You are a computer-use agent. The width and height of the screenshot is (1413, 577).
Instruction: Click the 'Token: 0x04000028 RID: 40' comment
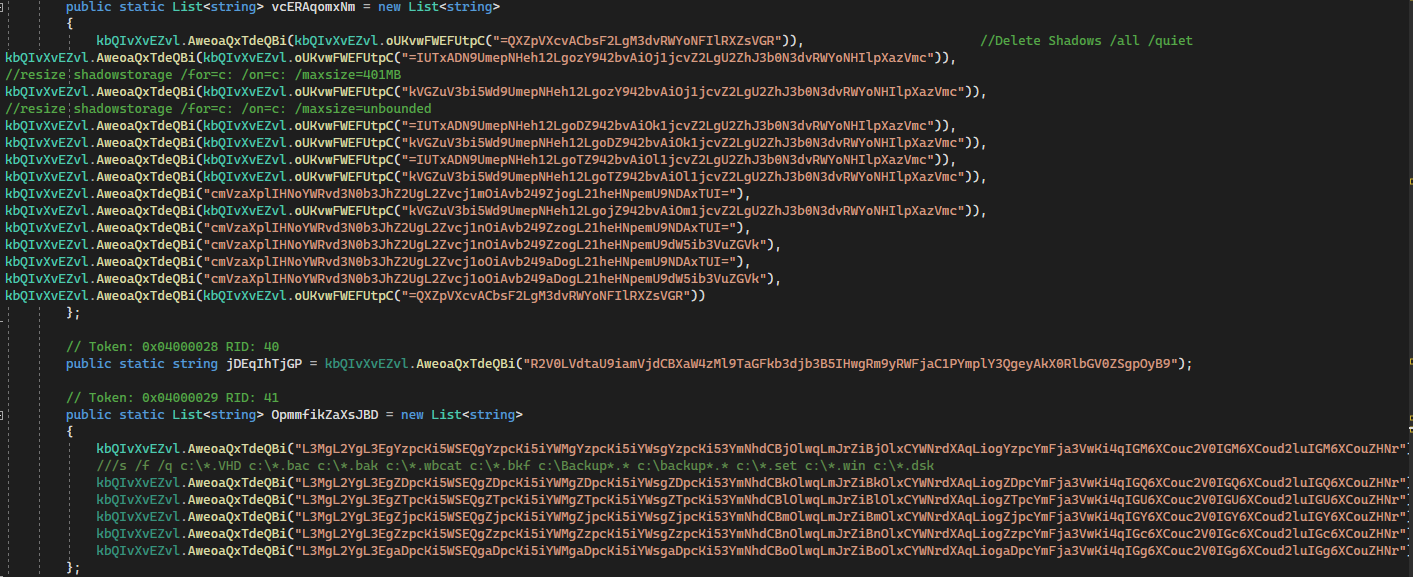[x=172, y=347]
